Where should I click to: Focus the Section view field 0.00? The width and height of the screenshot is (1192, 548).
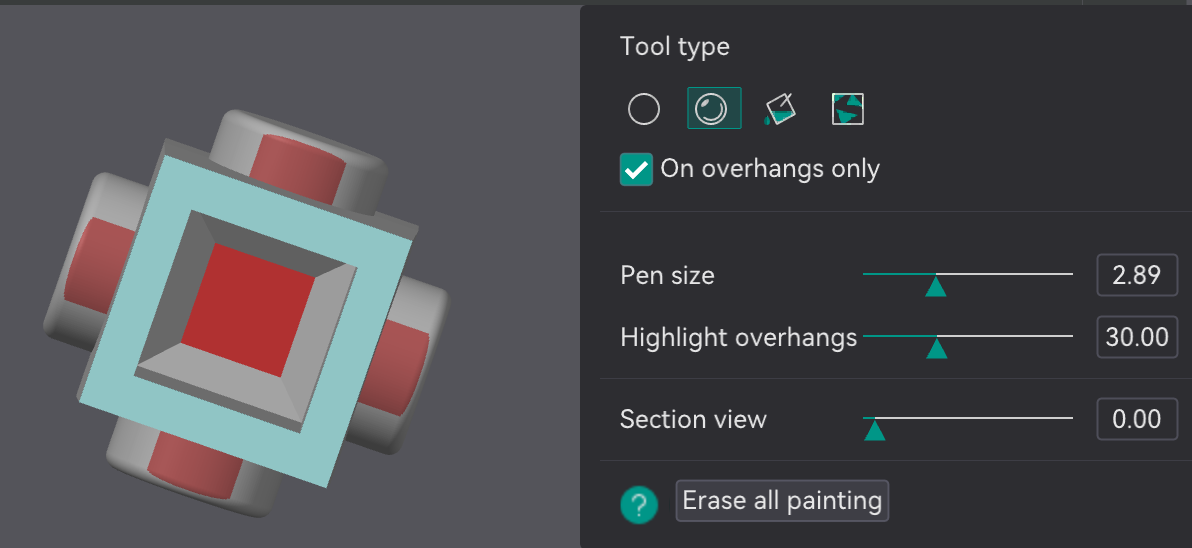1137,419
